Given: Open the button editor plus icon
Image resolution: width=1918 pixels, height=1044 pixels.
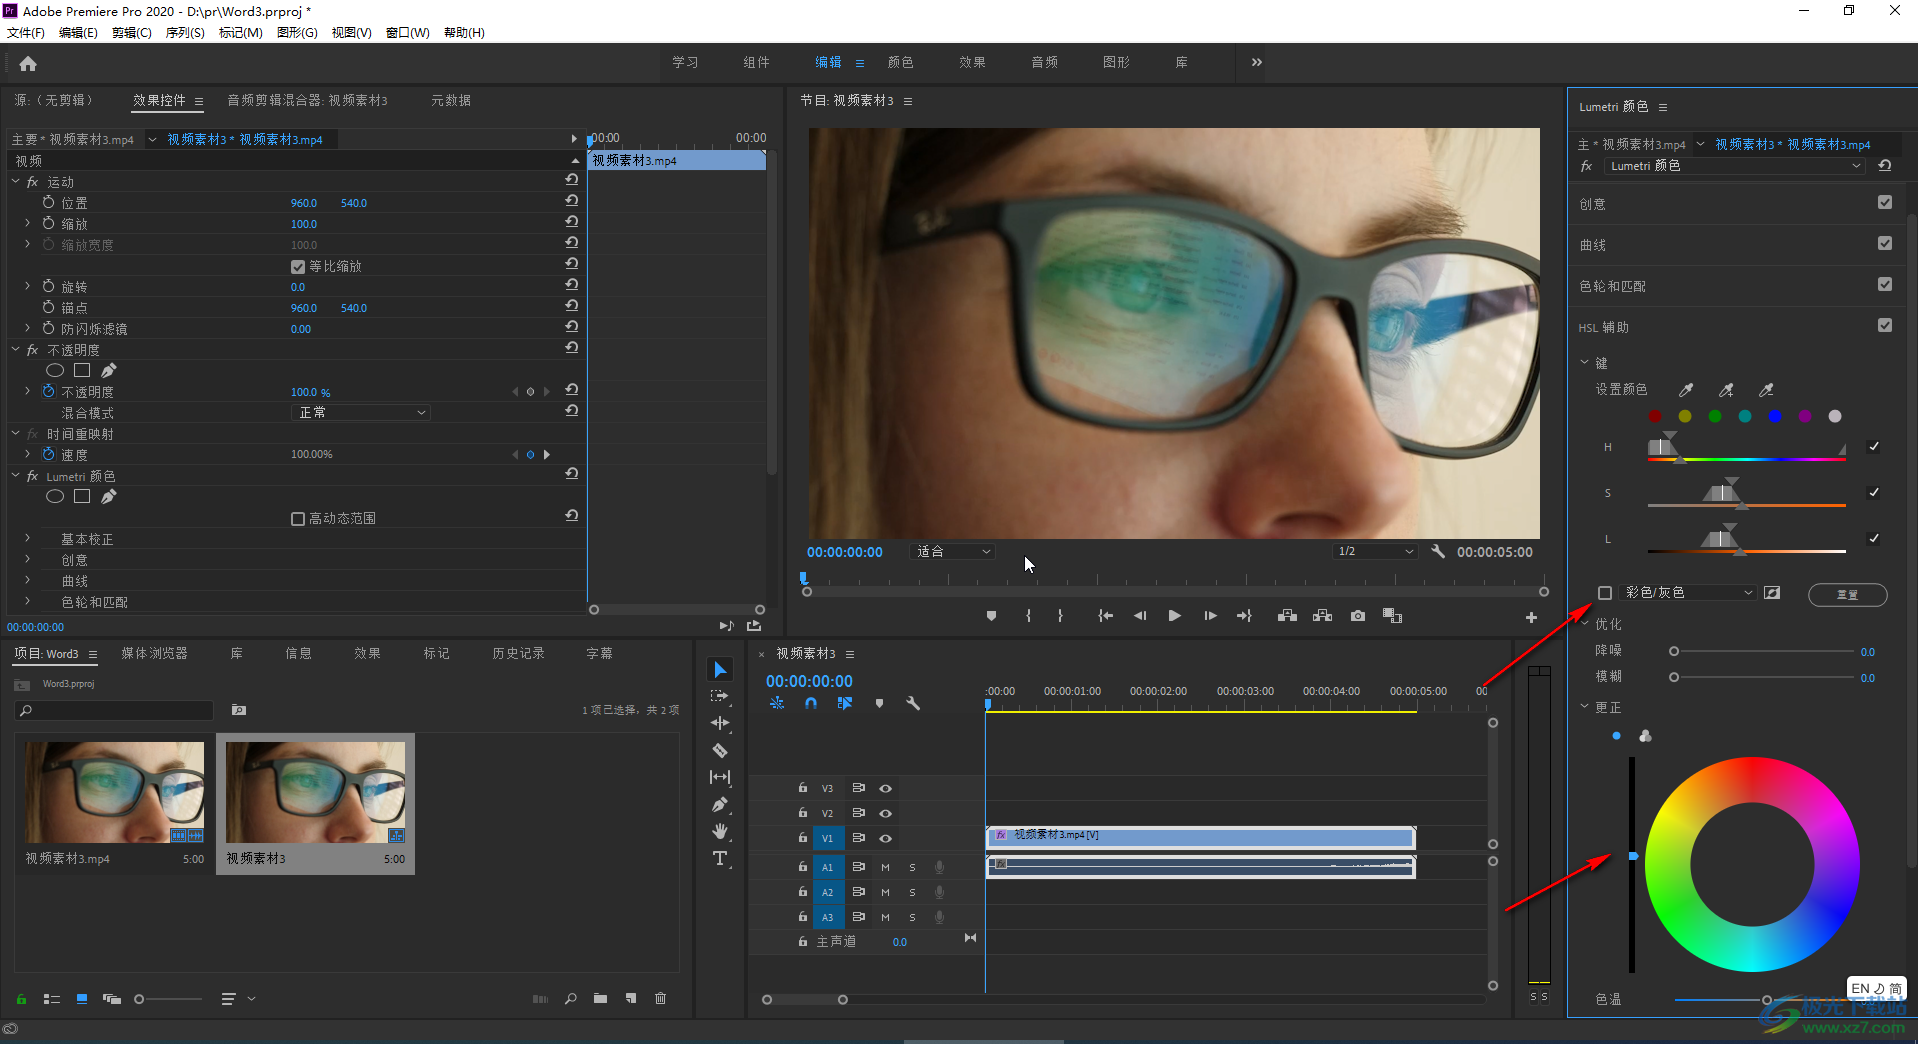Looking at the screenshot, I should (1531, 618).
